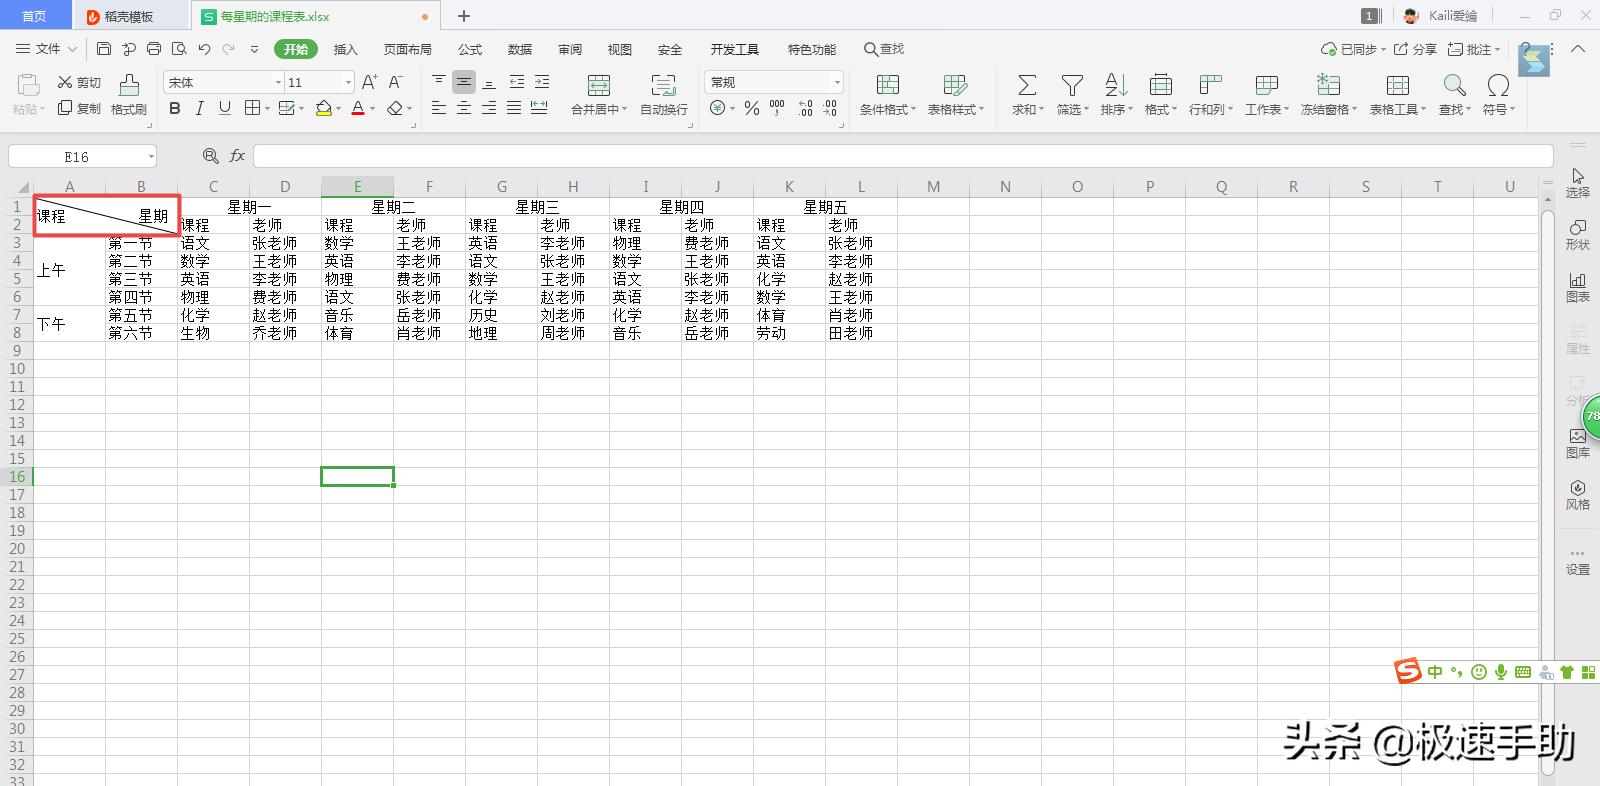
Task: Expand the Conditional Formatting (条件格式) menu
Action: tap(913, 110)
